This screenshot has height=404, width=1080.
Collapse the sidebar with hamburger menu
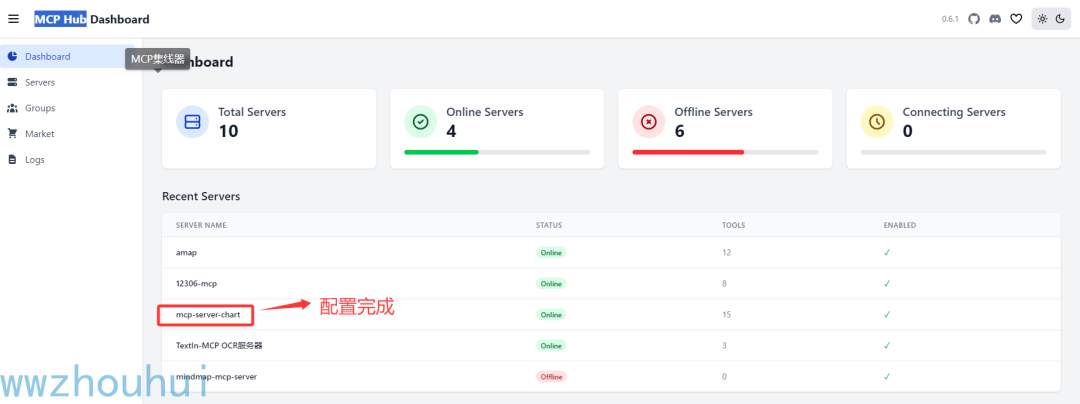13,19
